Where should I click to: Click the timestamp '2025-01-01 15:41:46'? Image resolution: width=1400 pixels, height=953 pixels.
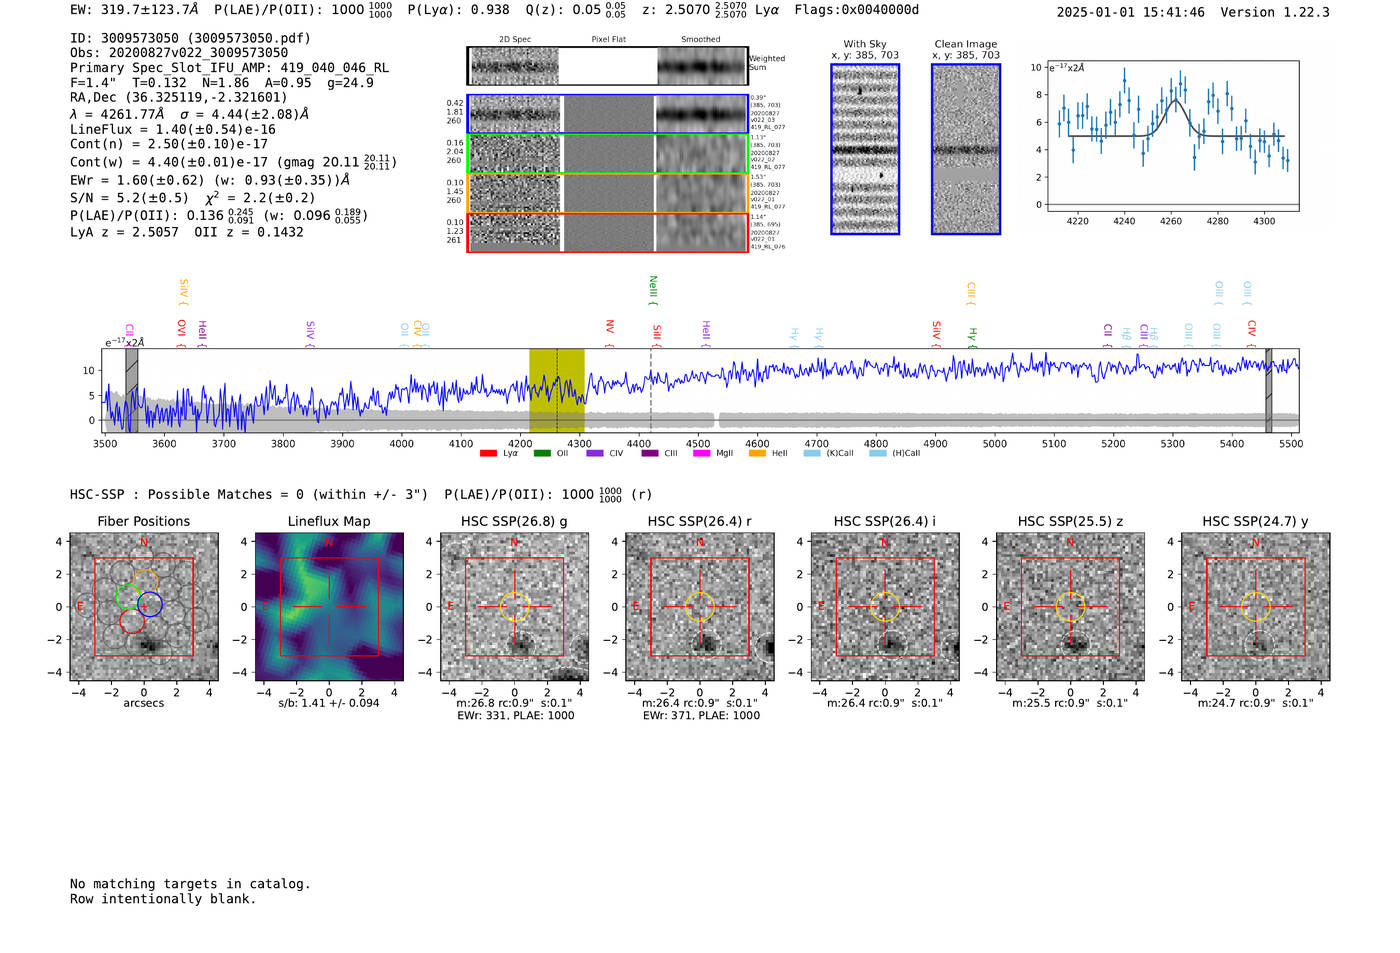tap(1130, 12)
